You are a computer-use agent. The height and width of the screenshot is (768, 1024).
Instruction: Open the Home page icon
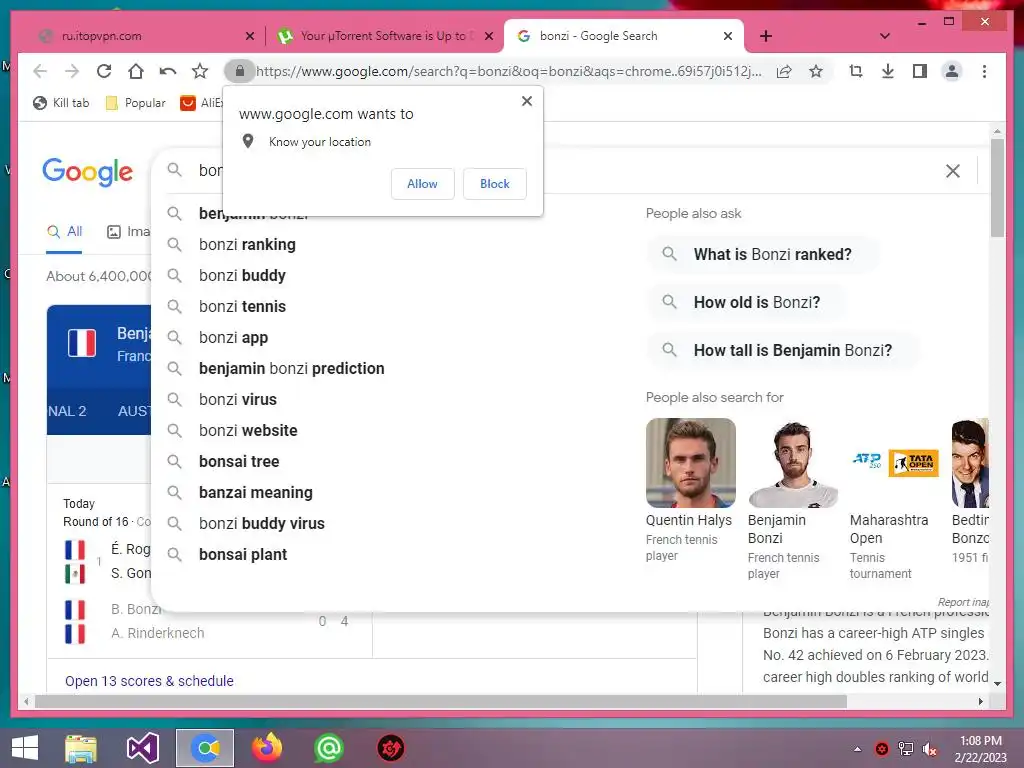[136, 71]
